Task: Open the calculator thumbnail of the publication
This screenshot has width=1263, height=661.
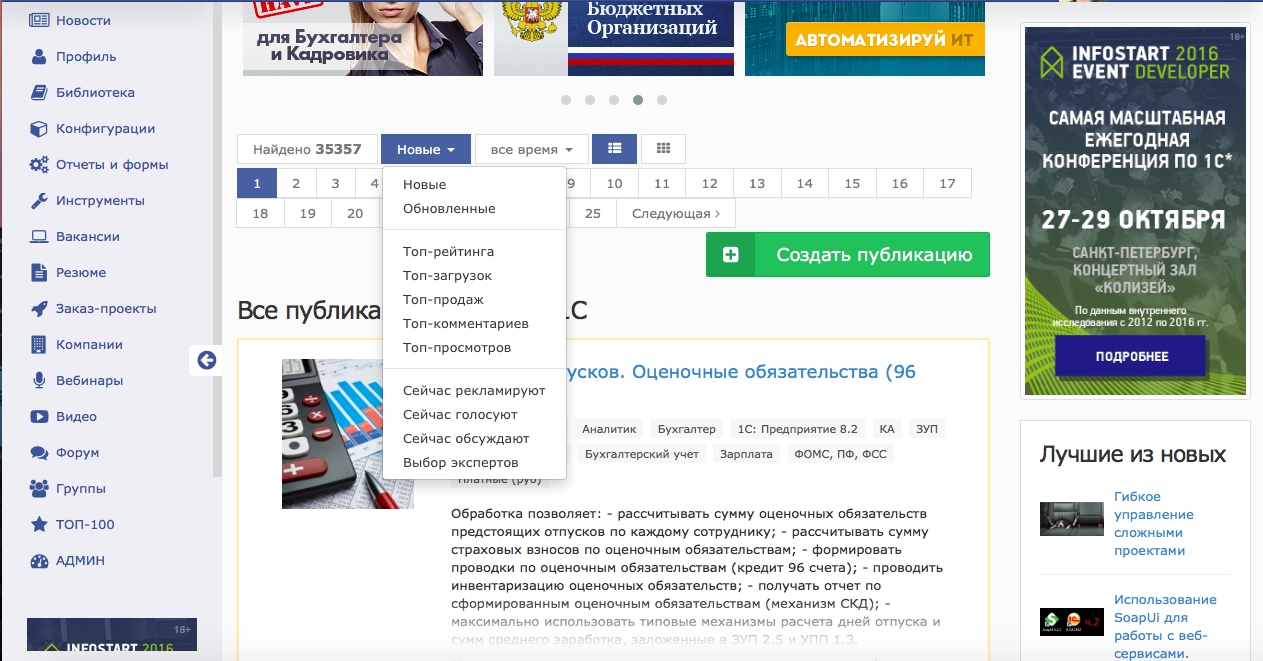Action: click(x=348, y=434)
